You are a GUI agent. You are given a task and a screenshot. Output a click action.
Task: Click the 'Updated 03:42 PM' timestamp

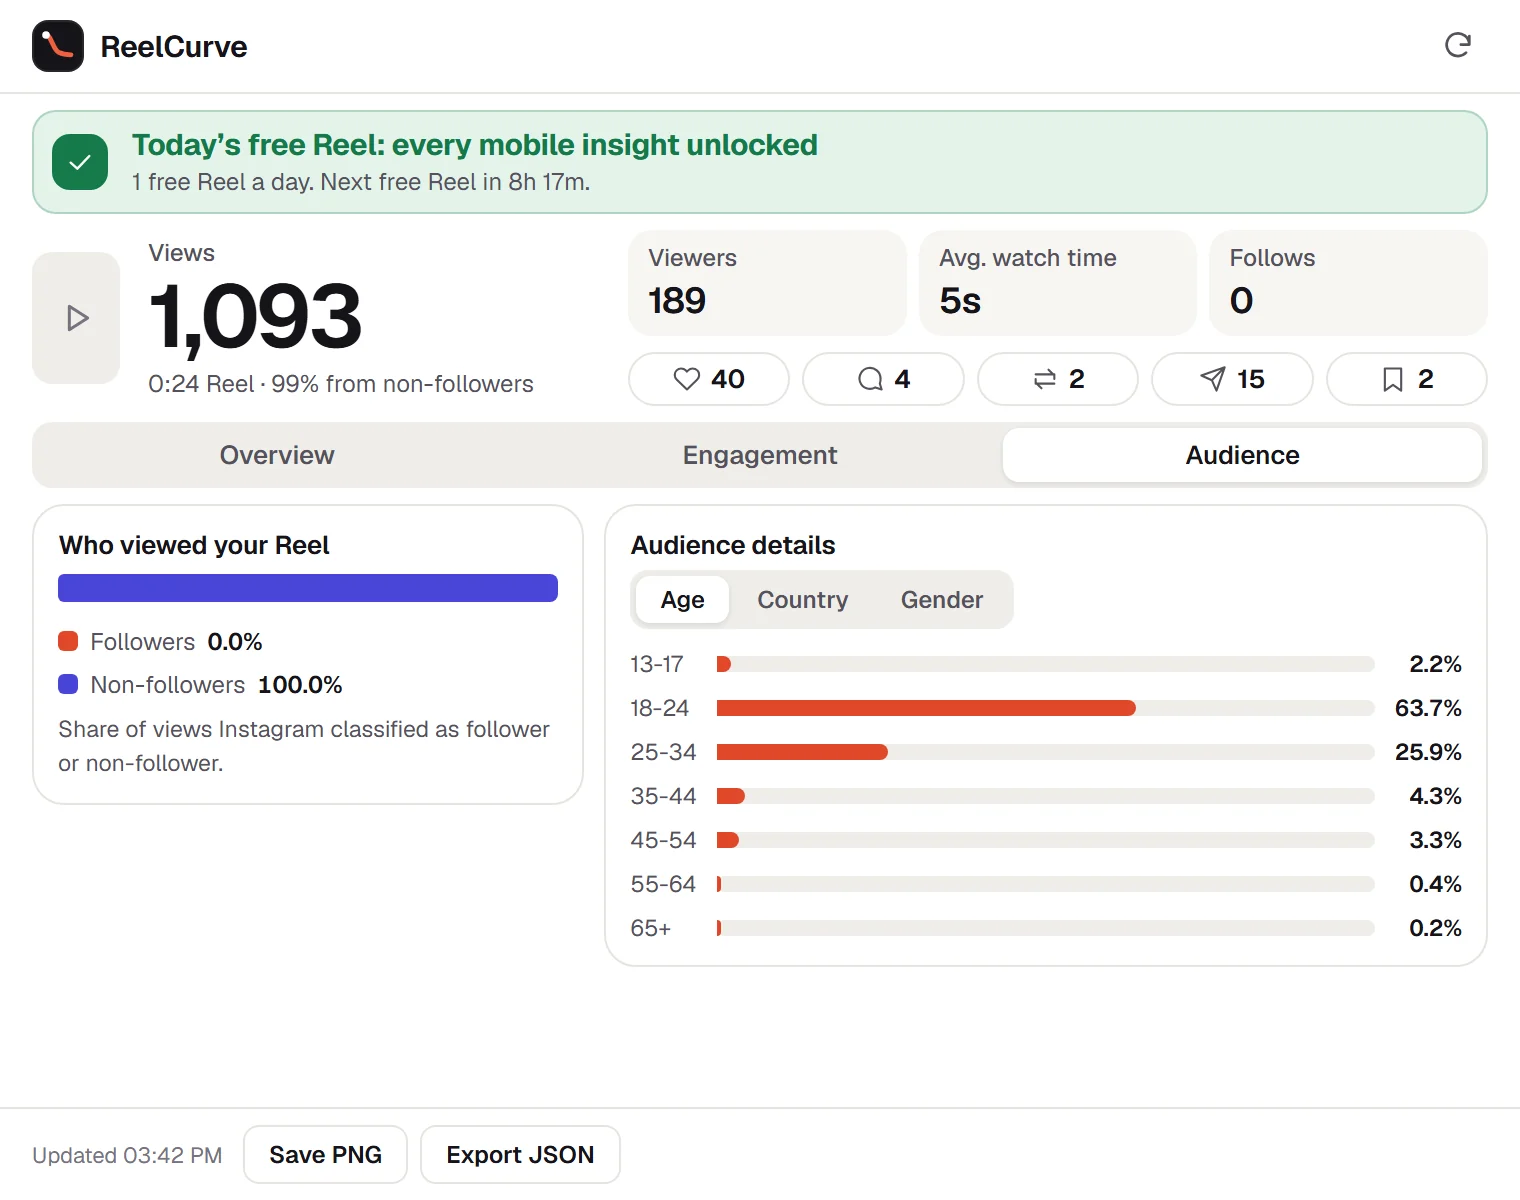point(127,1155)
